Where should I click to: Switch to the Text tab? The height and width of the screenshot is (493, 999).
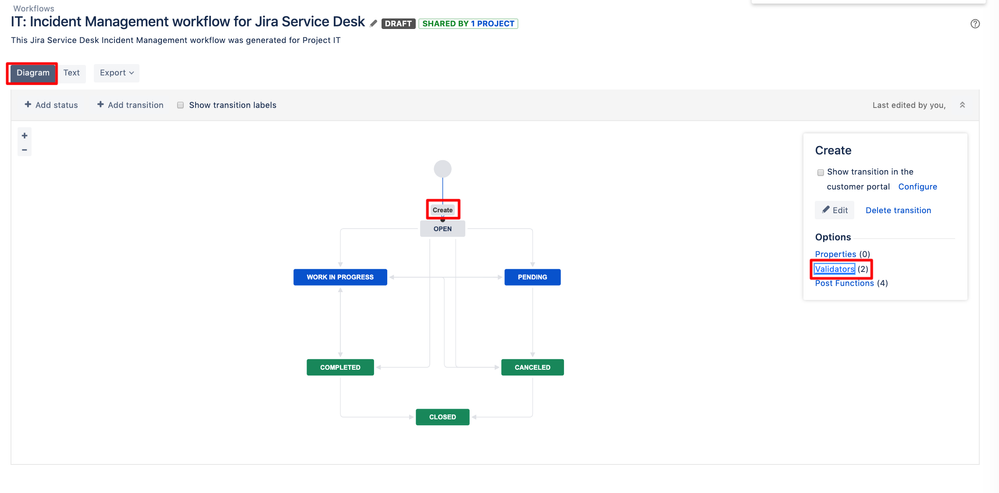[x=71, y=73]
